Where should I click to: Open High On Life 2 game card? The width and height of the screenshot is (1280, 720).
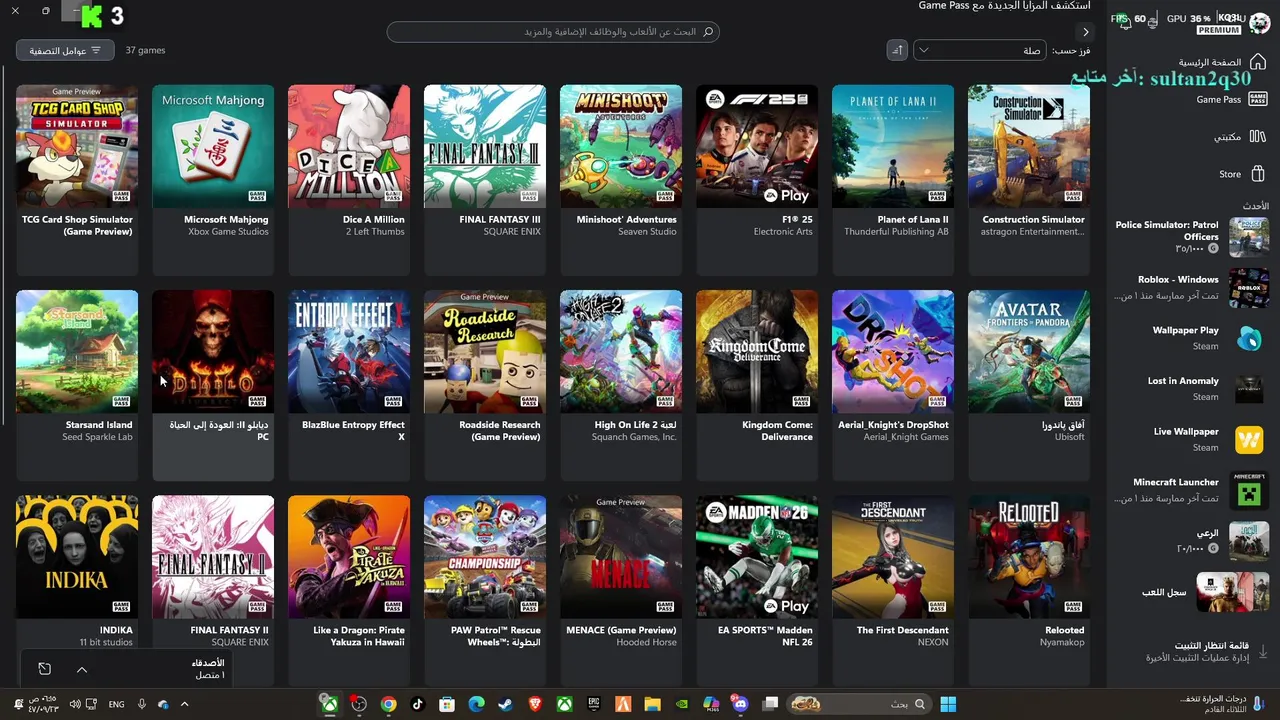click(621, 384)
